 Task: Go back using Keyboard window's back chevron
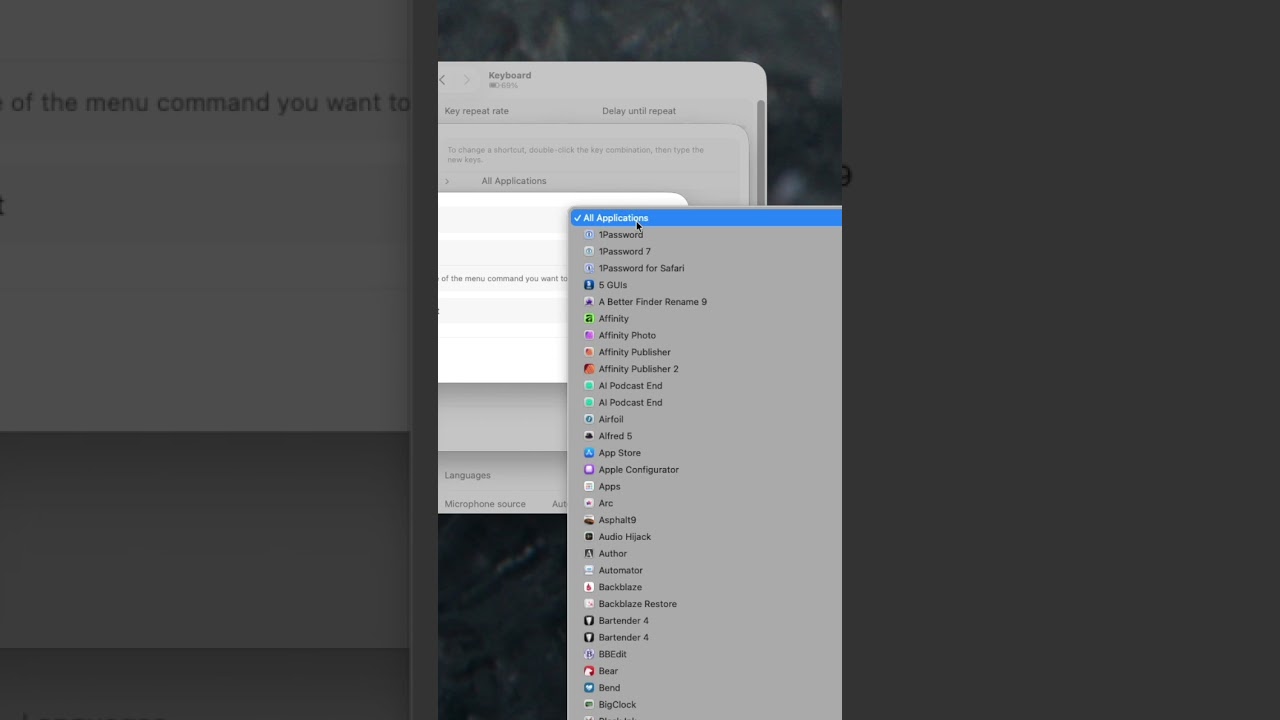pyautogui.click(x=443, y=80)
